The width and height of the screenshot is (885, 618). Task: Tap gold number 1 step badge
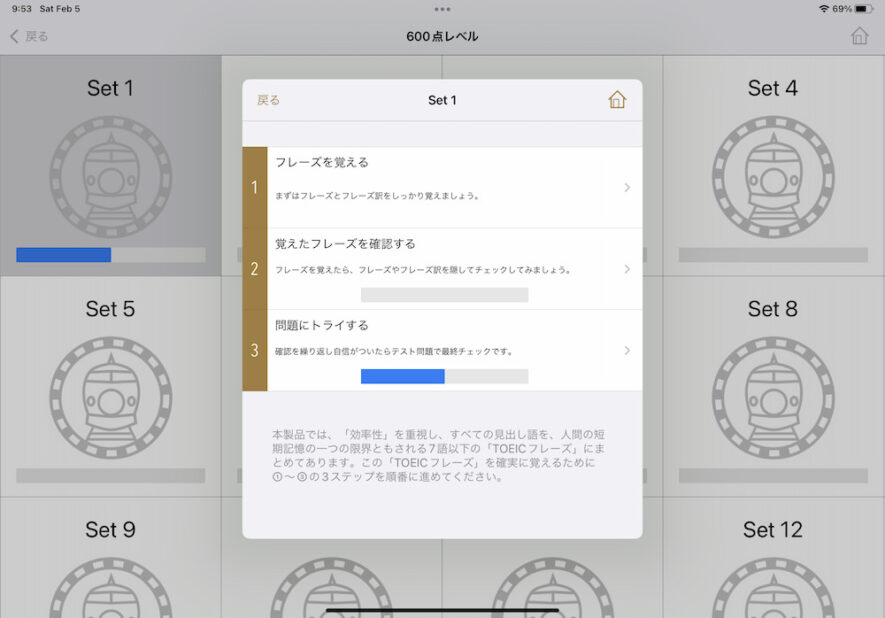pos(255,187)
